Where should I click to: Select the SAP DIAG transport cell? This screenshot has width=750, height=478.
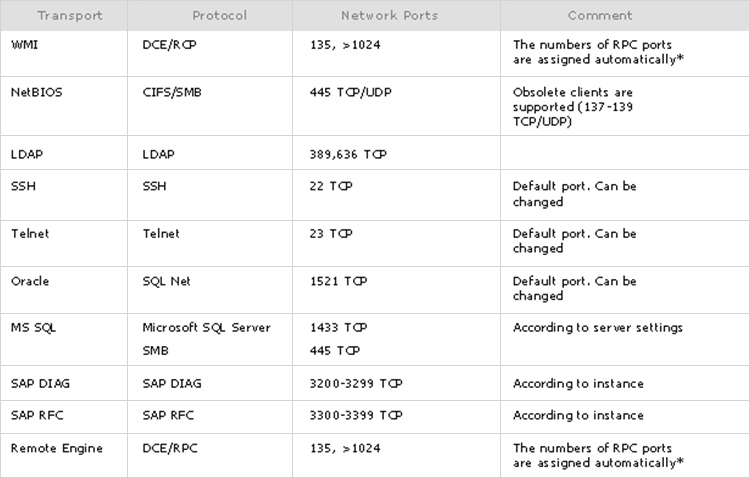pos(64,383)
